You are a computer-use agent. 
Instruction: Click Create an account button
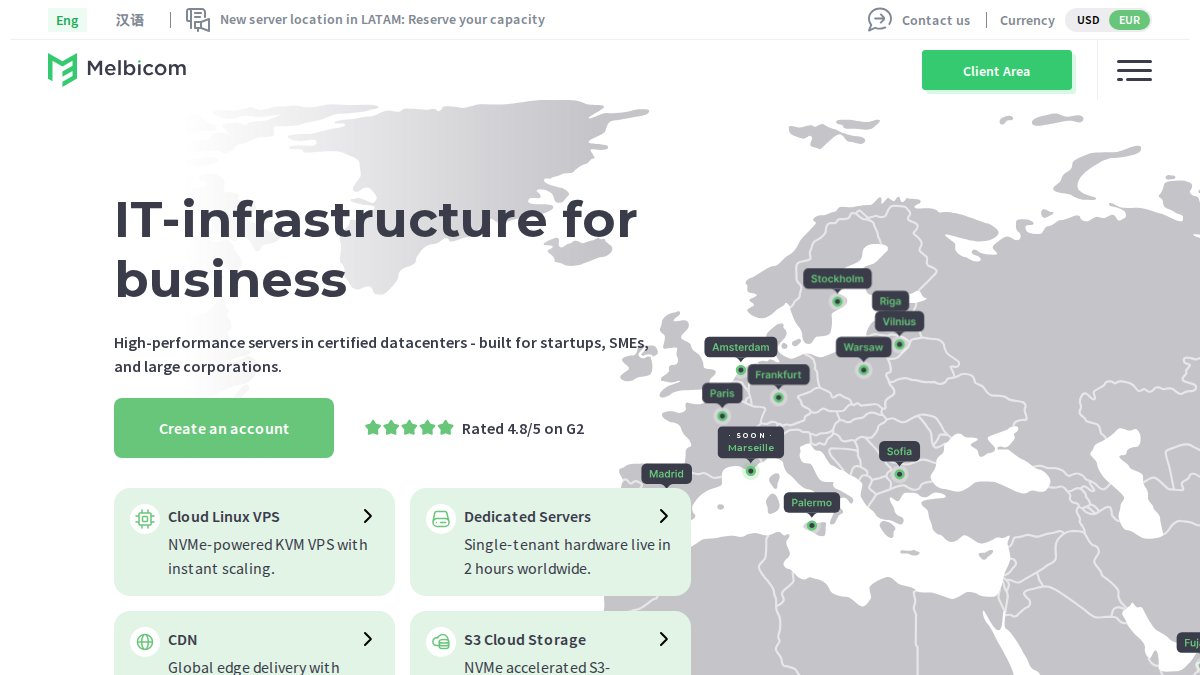224,428
